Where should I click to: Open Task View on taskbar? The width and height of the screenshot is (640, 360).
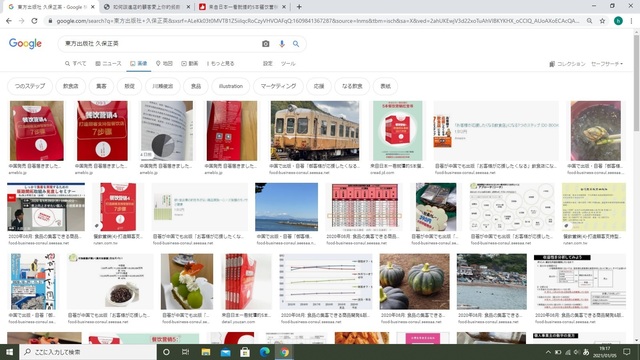(185, 352)
